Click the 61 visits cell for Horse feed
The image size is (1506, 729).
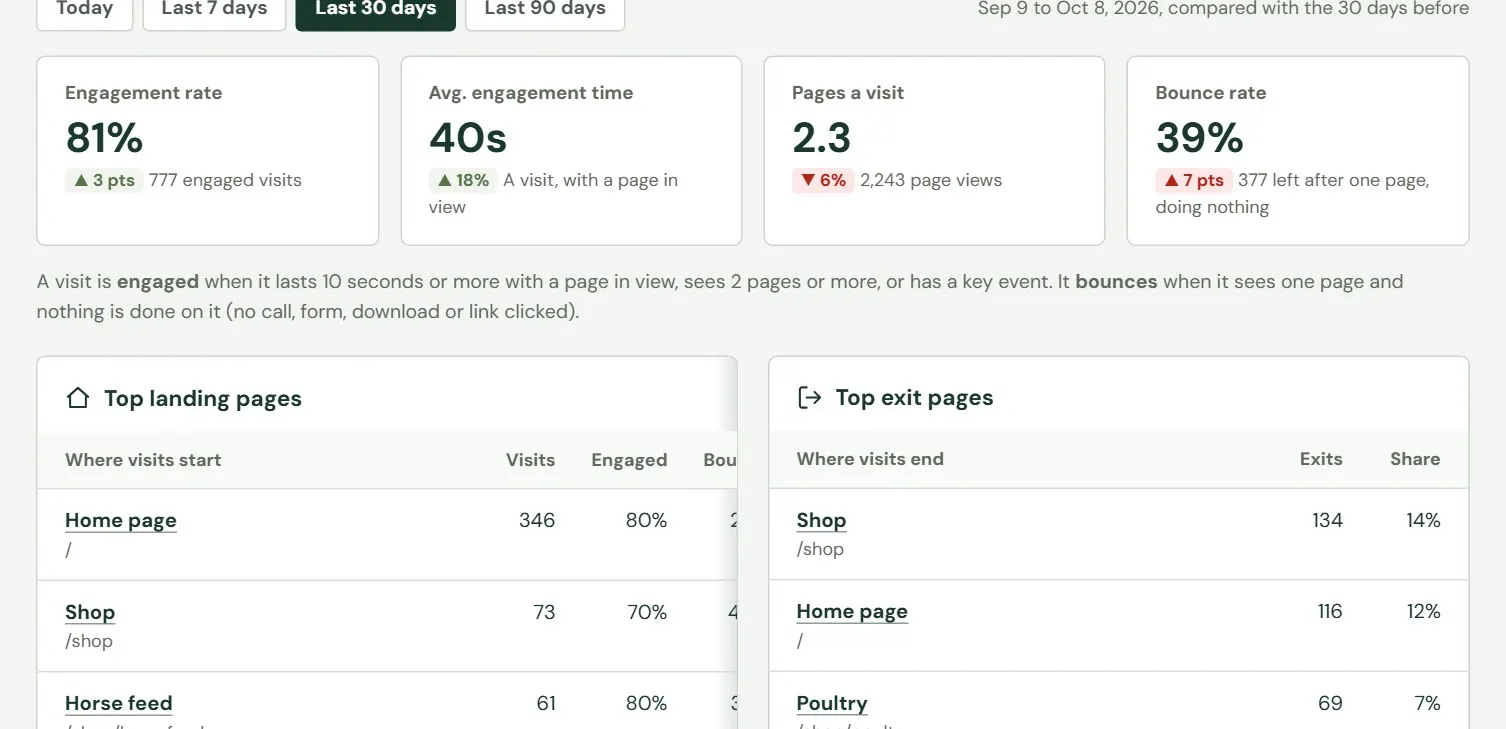546,703
